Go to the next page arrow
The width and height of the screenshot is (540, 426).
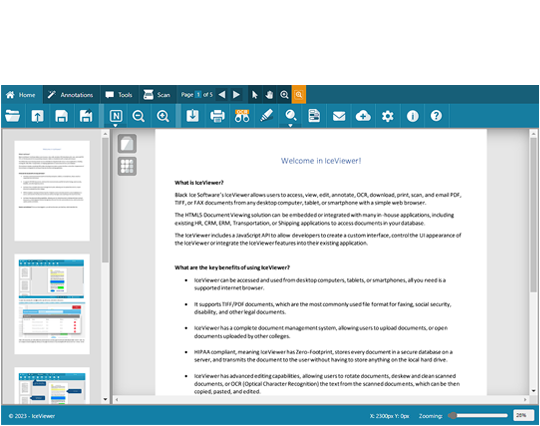(x=236, y=95)
